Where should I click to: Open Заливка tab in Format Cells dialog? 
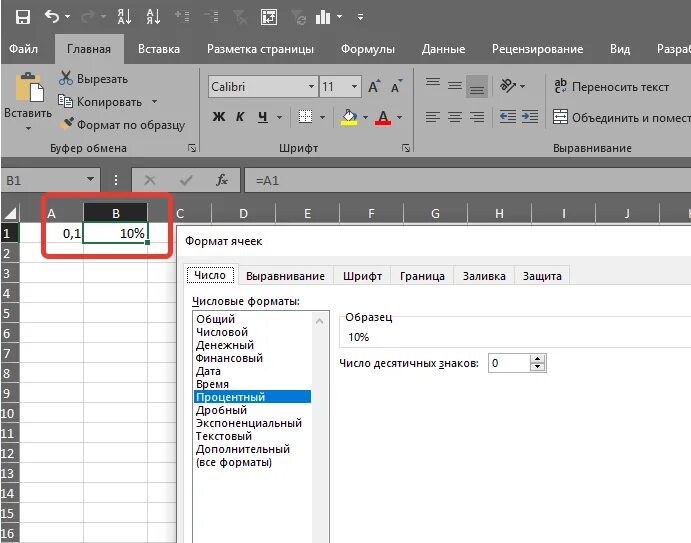(484, 276)
